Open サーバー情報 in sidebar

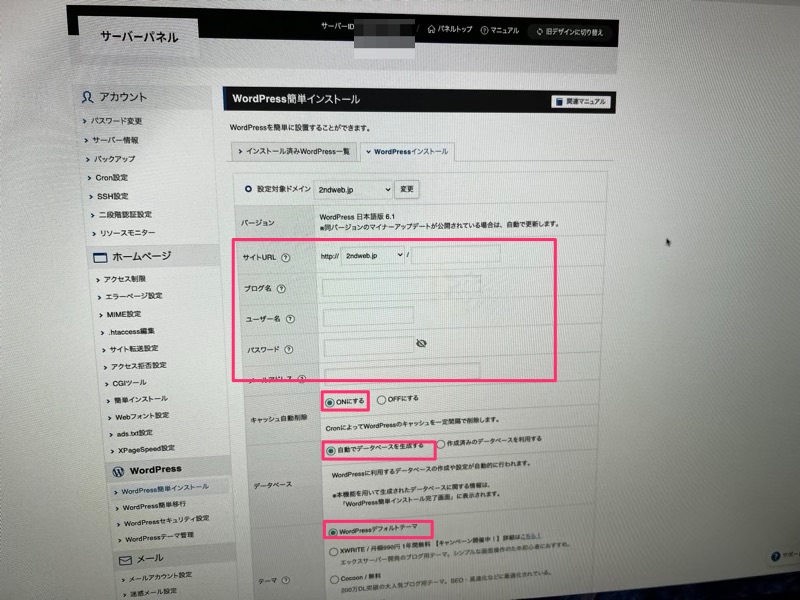click(x=115, y=140)
